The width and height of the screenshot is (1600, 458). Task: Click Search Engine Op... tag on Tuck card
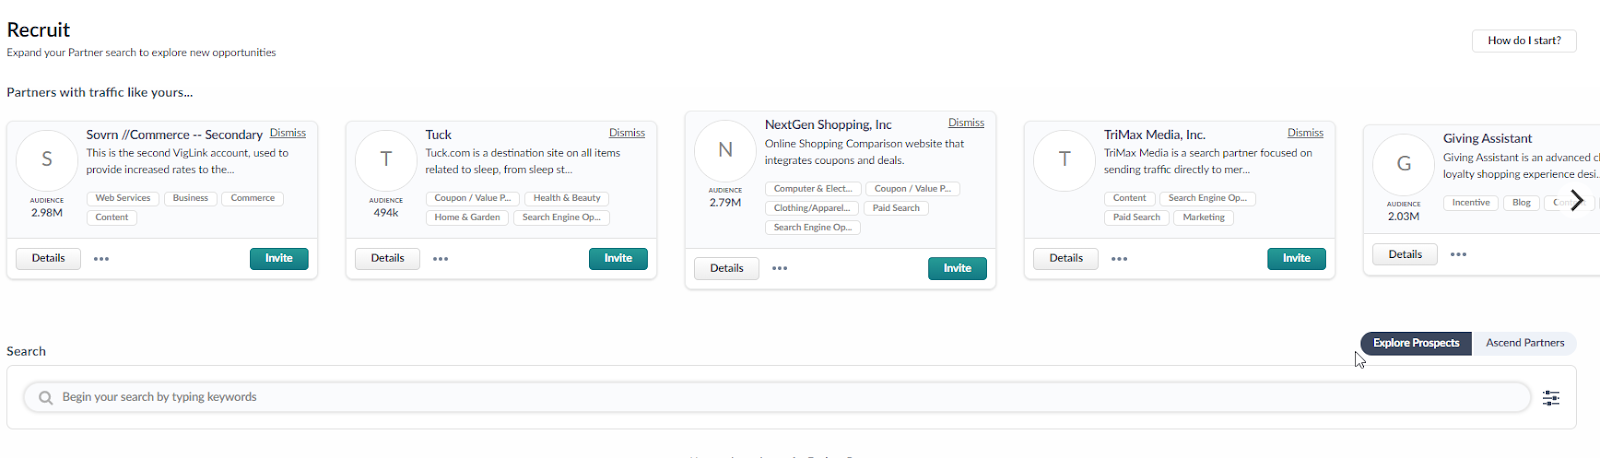click(561, 218)
